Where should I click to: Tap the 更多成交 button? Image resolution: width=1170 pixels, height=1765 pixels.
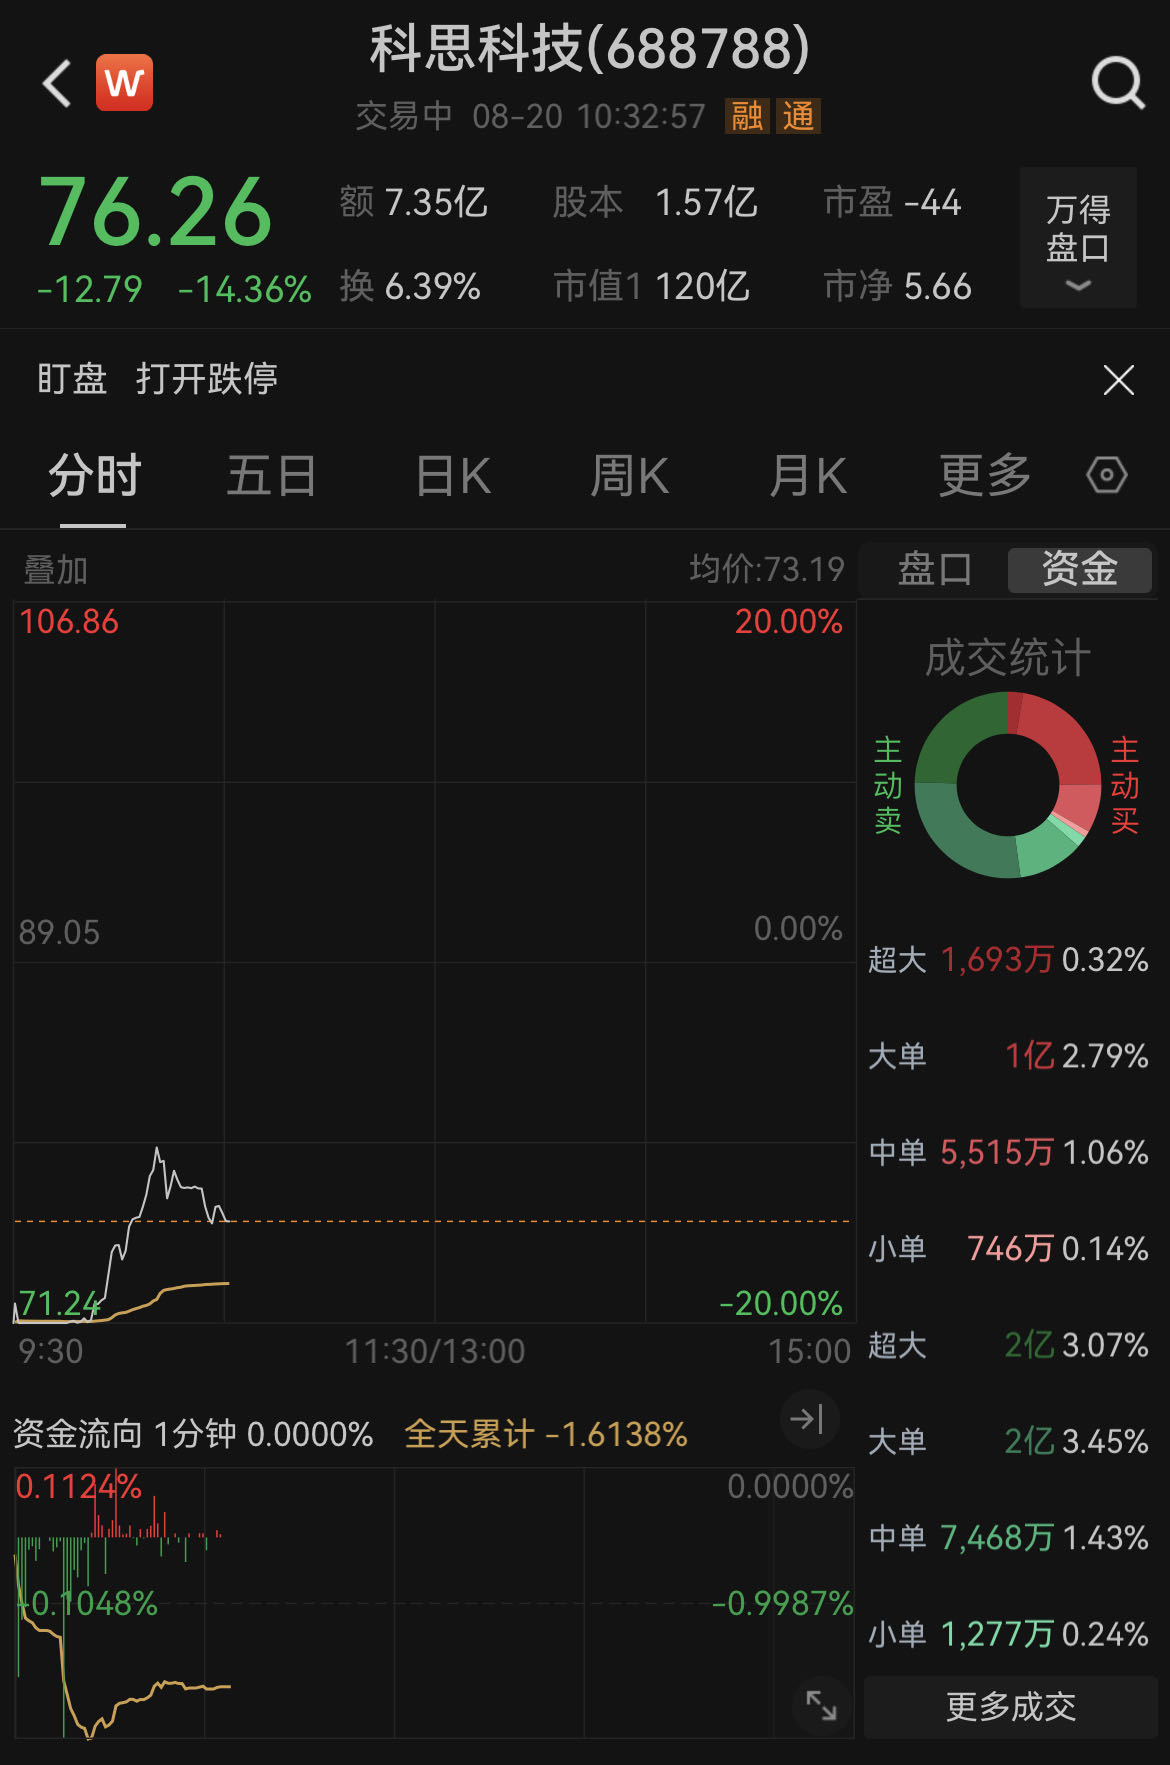click(1010, 1706)
